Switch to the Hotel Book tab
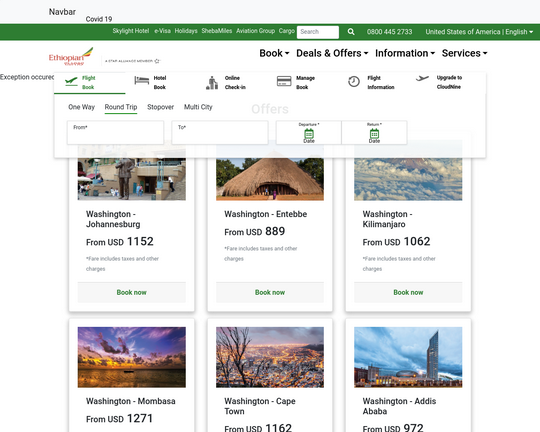The width and height of the screenshot is (540, 432). 160,83
